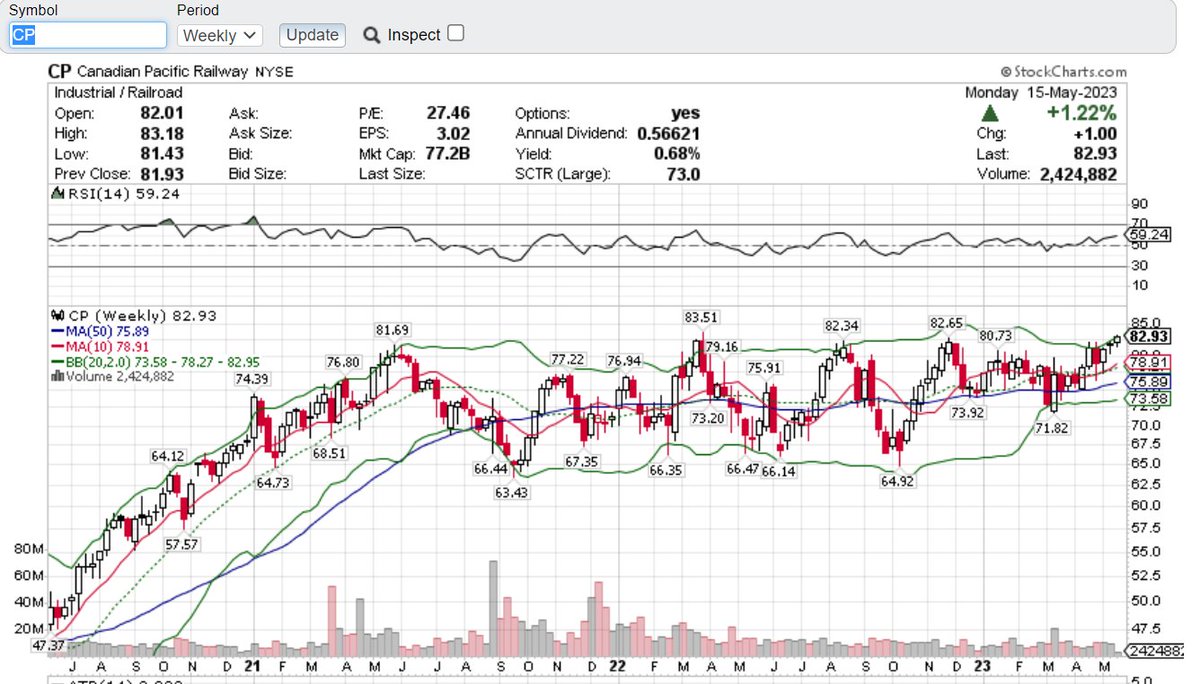
Task: Click the StockCharts.com copyright label
Action: click(x=1063, y=72)
